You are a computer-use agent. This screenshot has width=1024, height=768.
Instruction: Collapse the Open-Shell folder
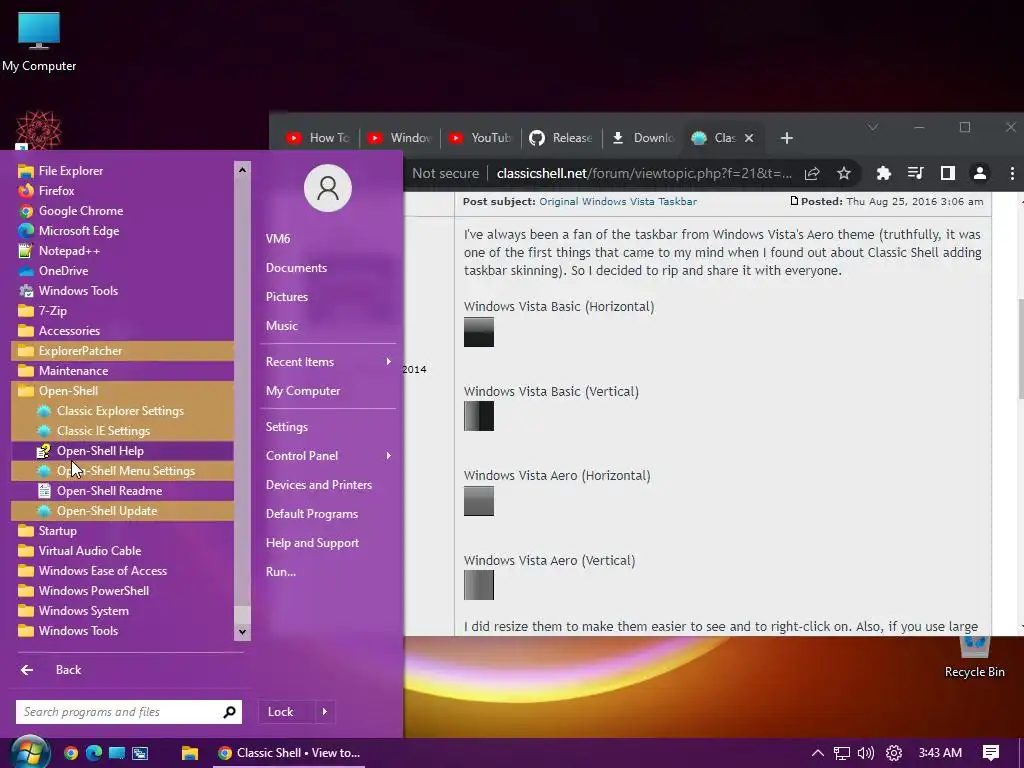pyautogui.click(x=122, y=391)
